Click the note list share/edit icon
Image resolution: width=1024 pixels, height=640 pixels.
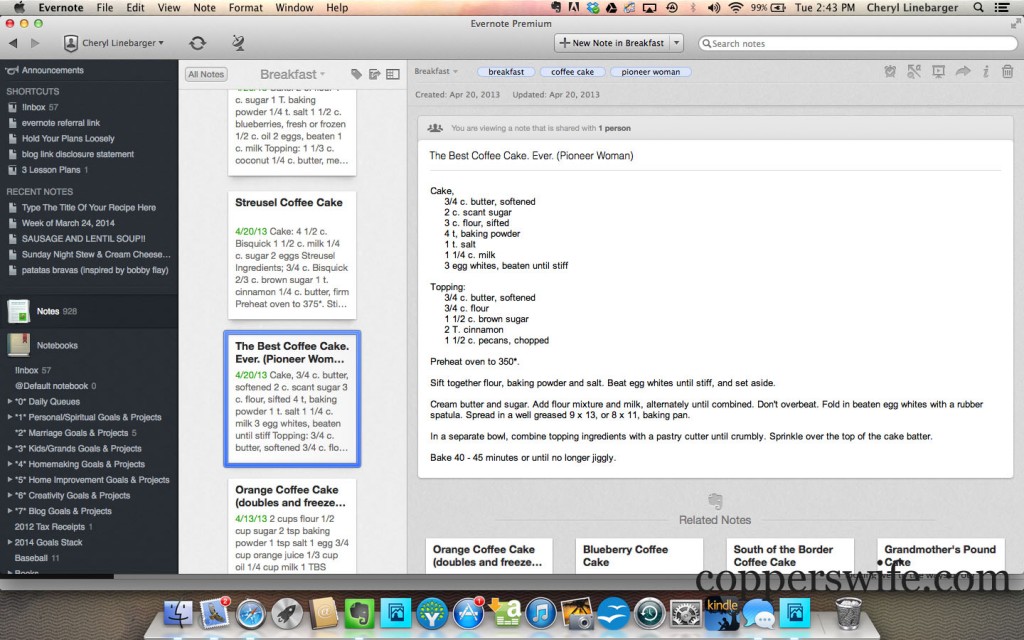[374, 74]
